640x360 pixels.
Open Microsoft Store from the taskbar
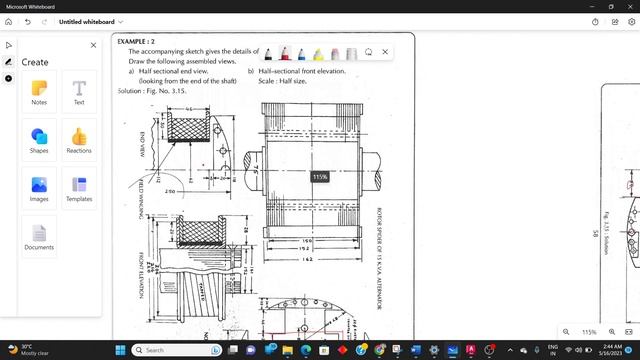[x=324, y=350]
